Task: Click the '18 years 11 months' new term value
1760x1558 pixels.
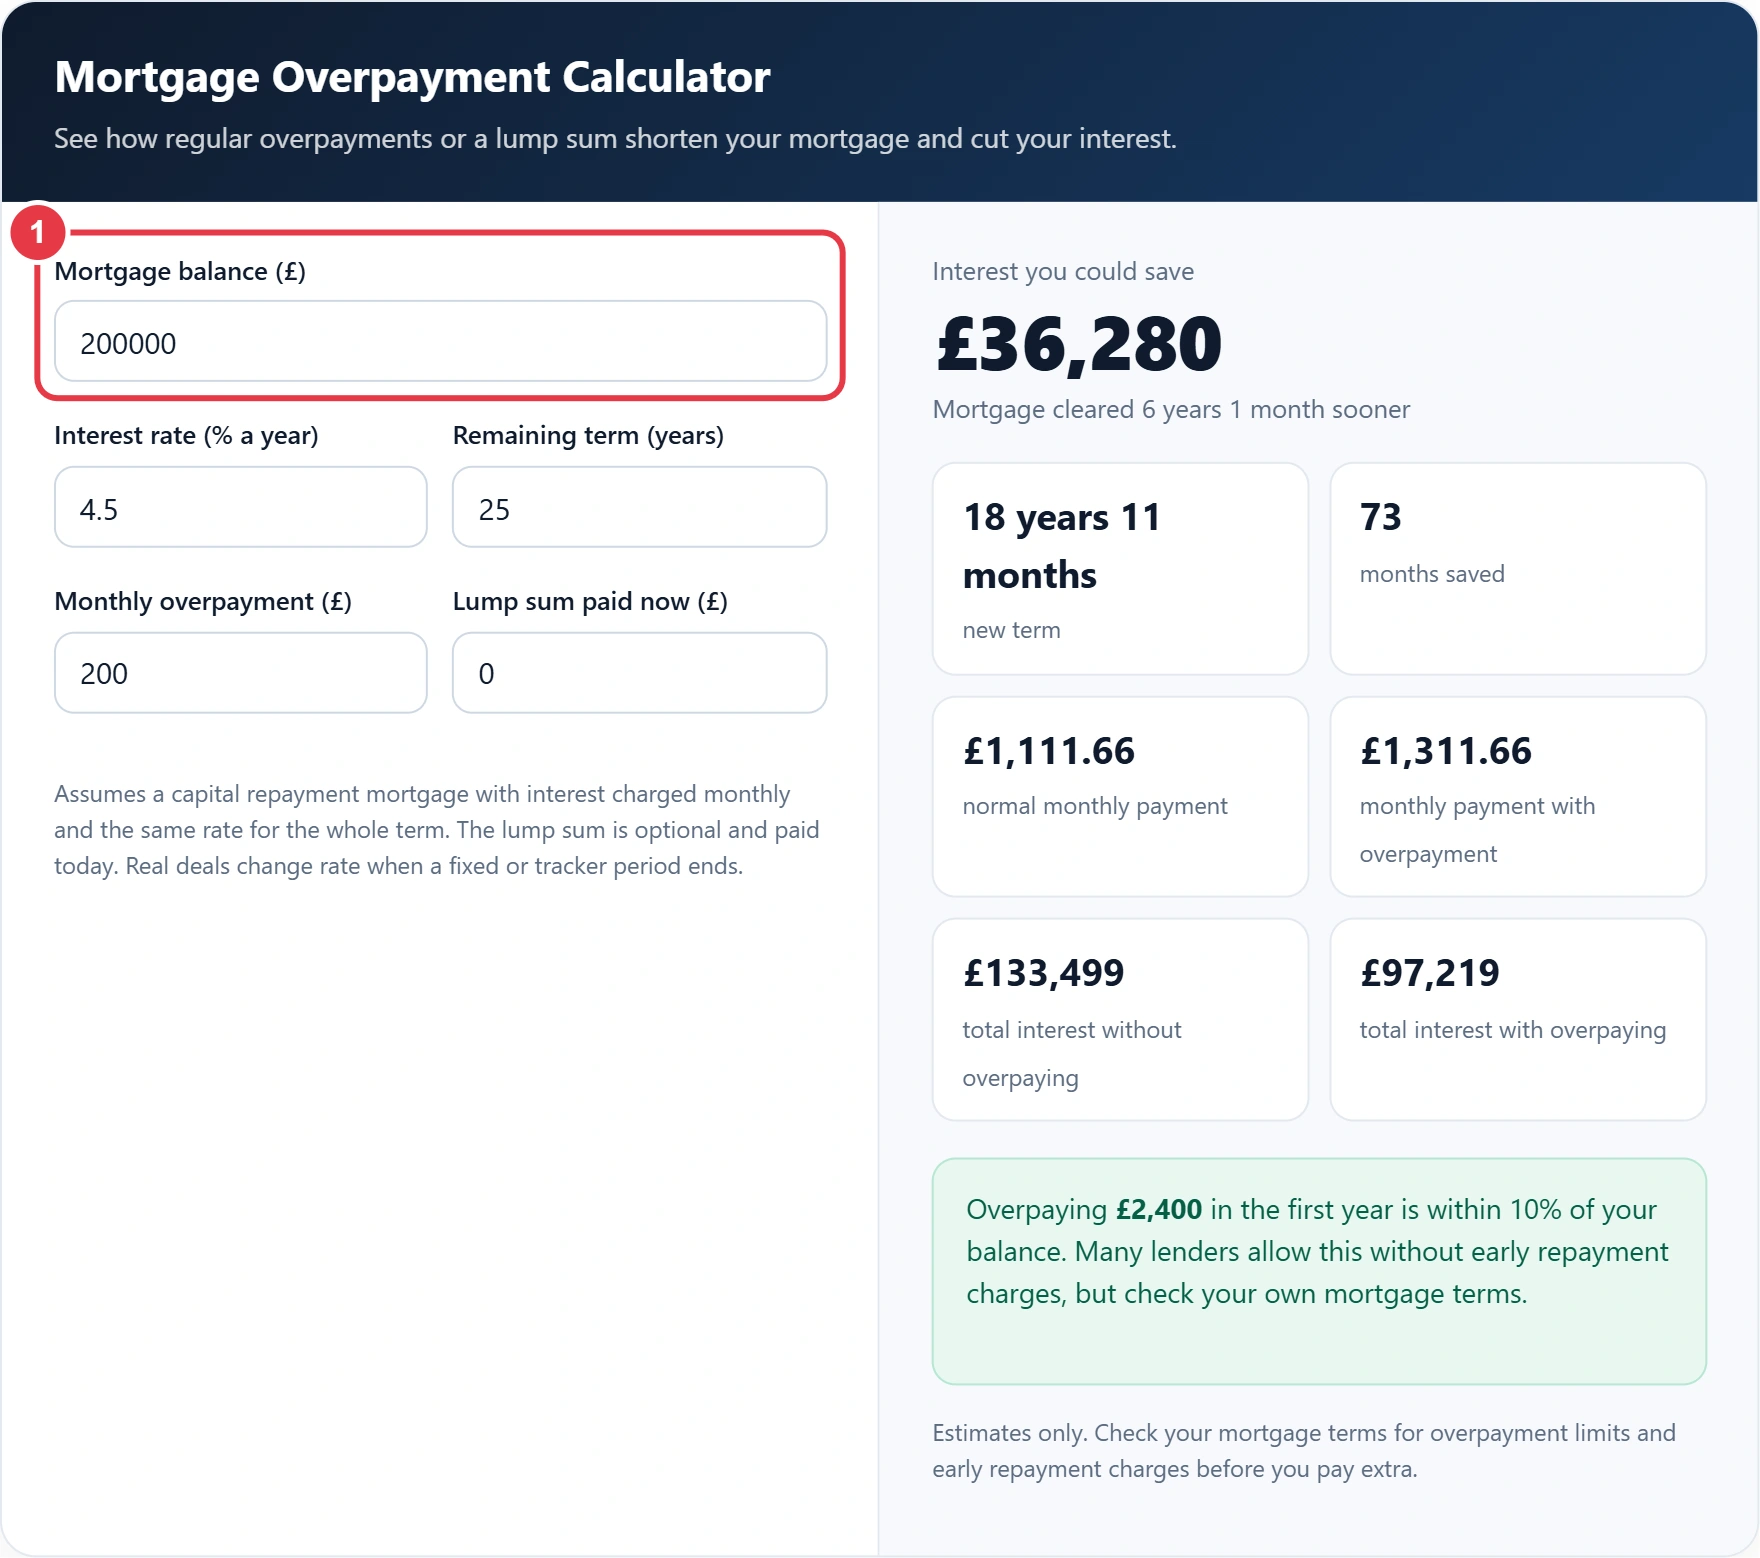Action: point(1062,546)
